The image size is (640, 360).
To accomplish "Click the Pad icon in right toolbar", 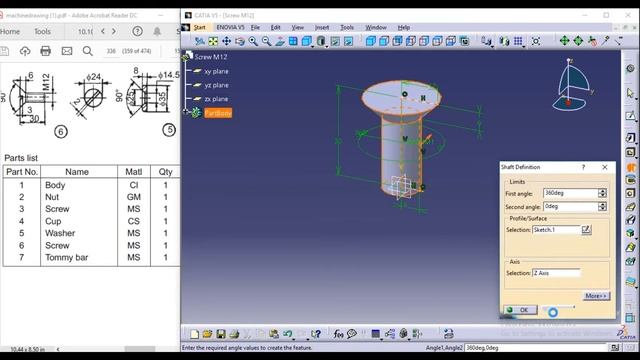I will [630, 138].
